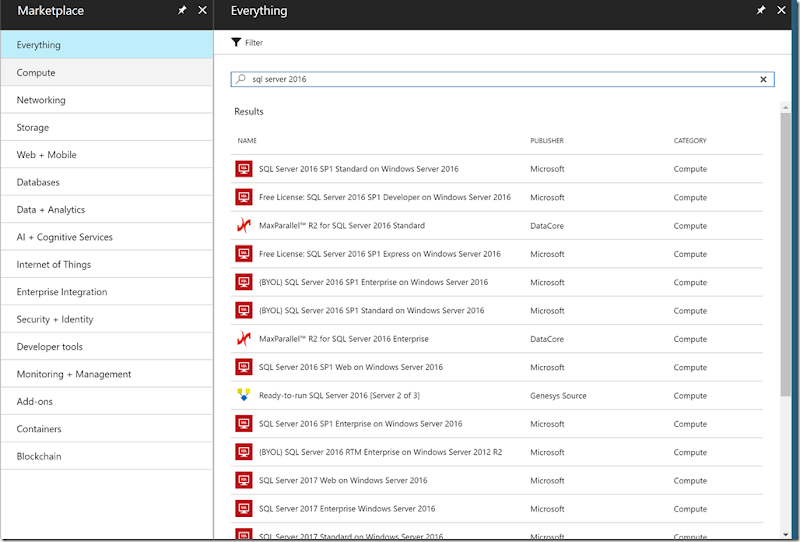Close the Marketplace blade
This screenshot has height=542, width=800.
[203, 10]
